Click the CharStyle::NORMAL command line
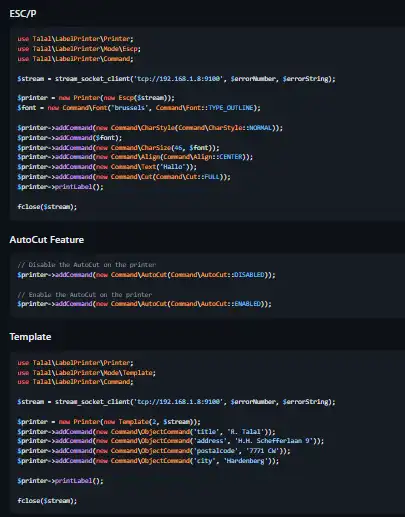The height and width of the screenshot is (517, 405). point(150,128)
